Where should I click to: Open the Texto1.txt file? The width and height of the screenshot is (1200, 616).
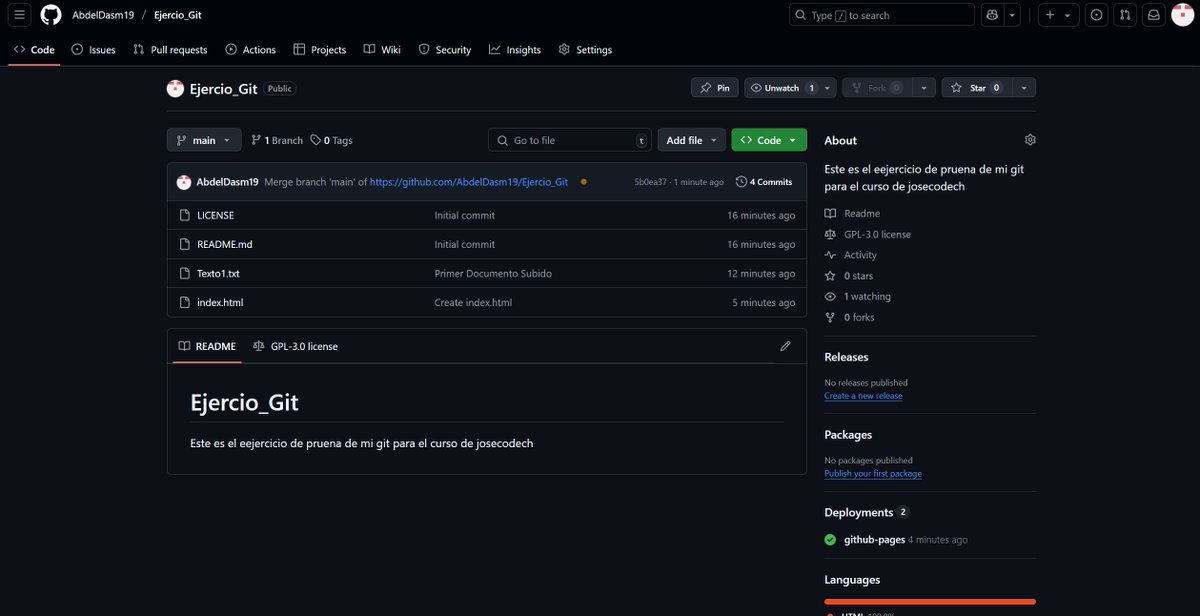(x=218, y=273)
